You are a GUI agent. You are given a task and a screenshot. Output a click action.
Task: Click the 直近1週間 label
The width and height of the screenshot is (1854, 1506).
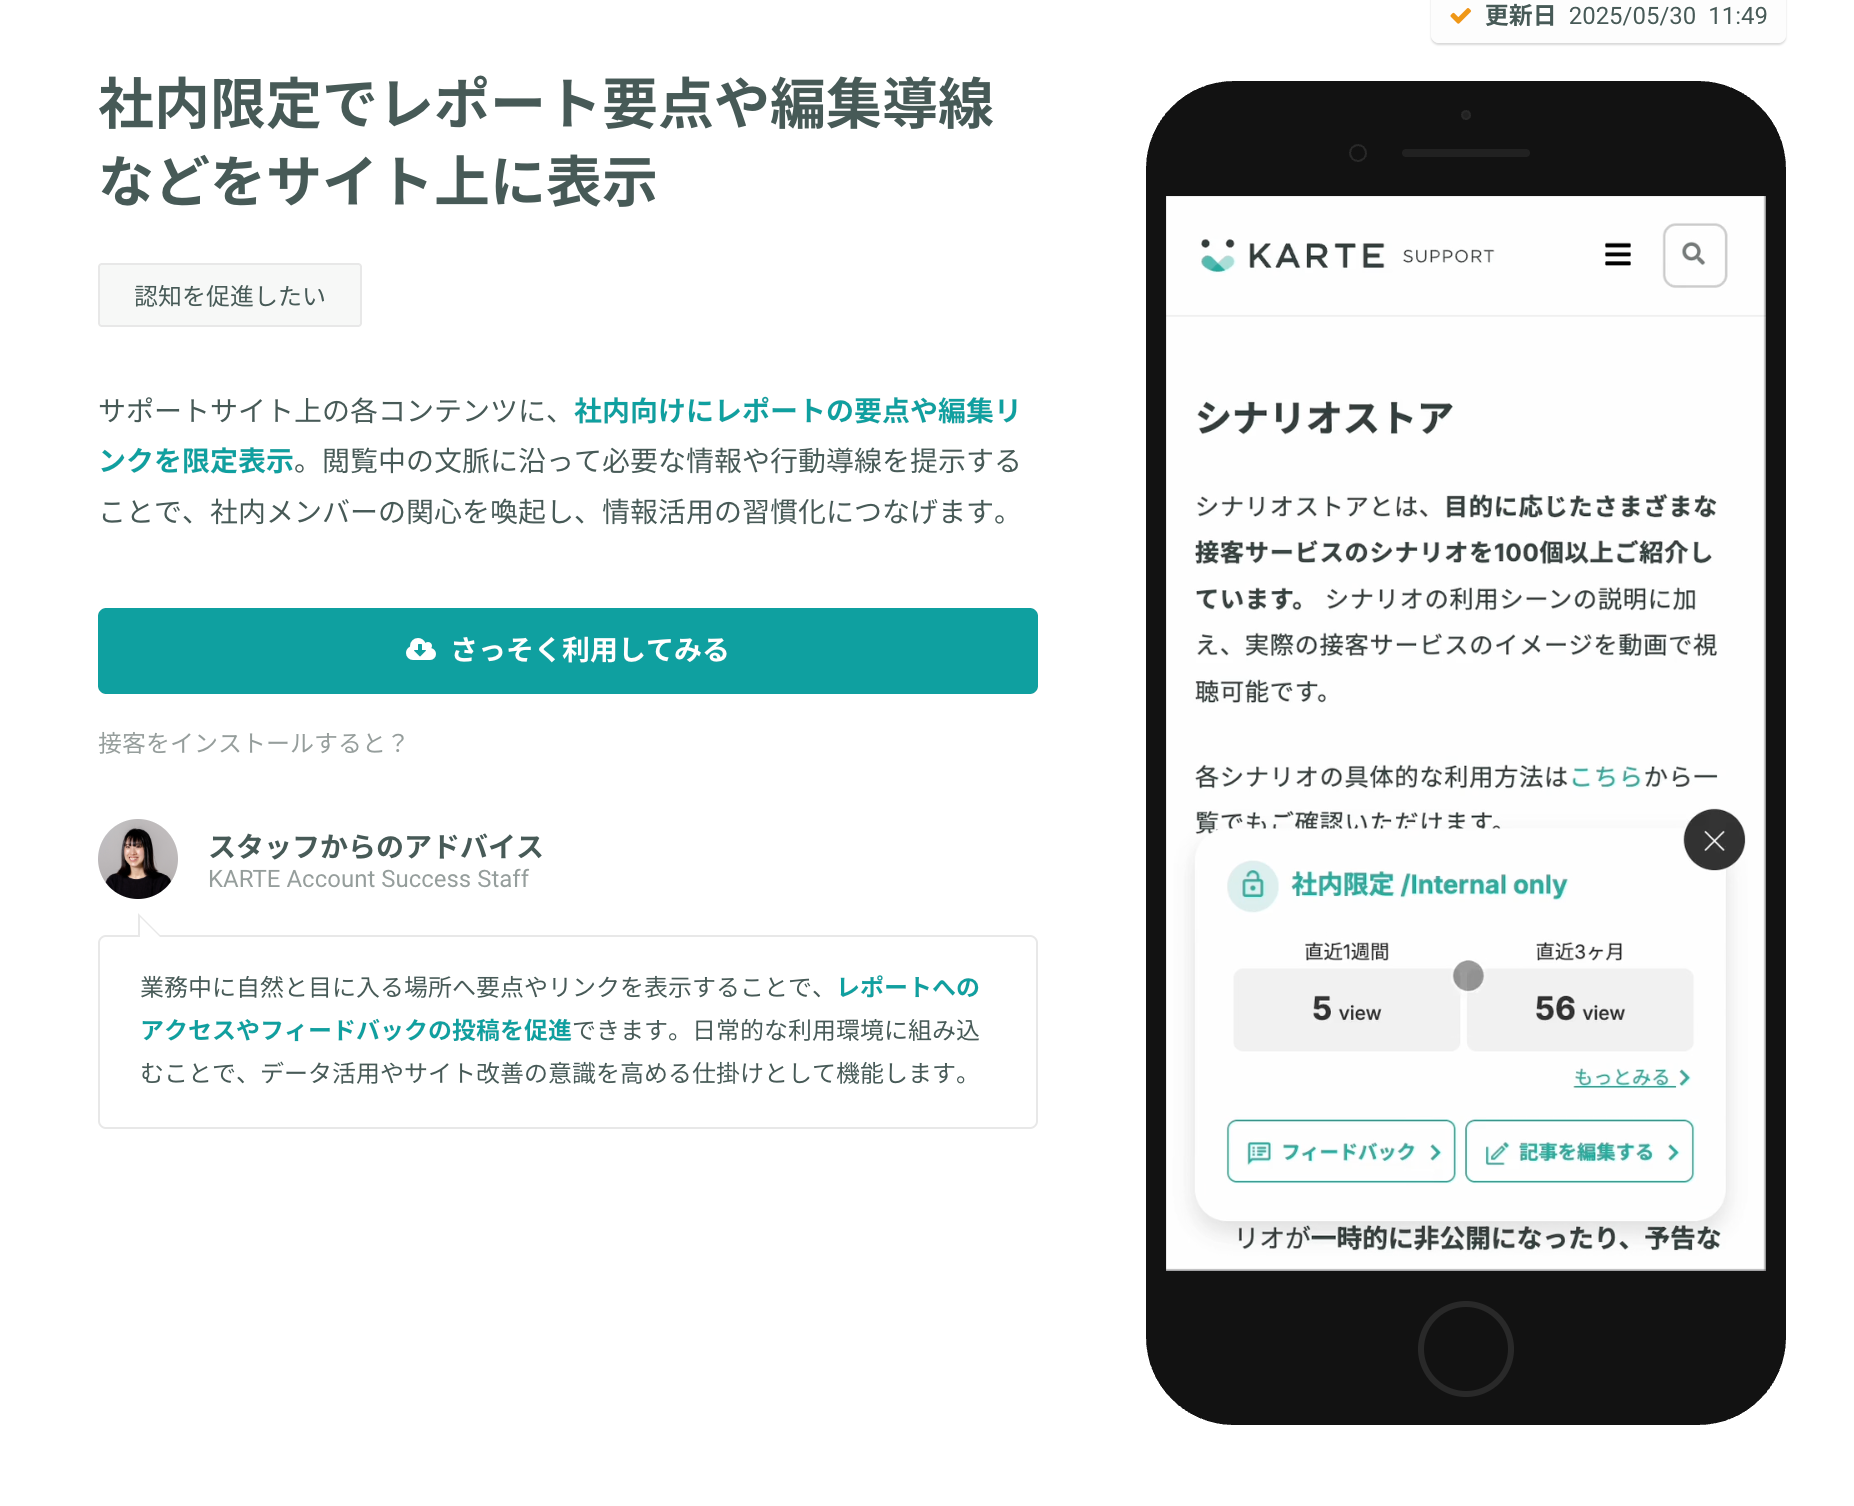(1346, 951)
